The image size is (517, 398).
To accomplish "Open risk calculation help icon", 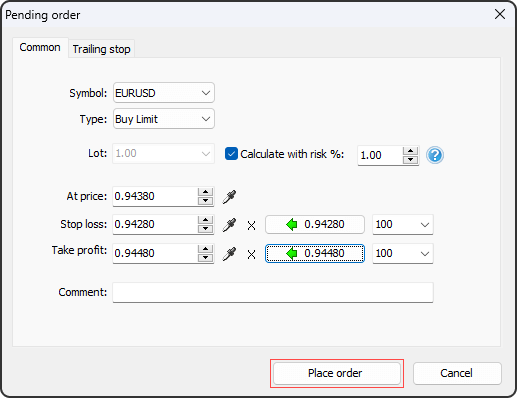I will (435, 155).
